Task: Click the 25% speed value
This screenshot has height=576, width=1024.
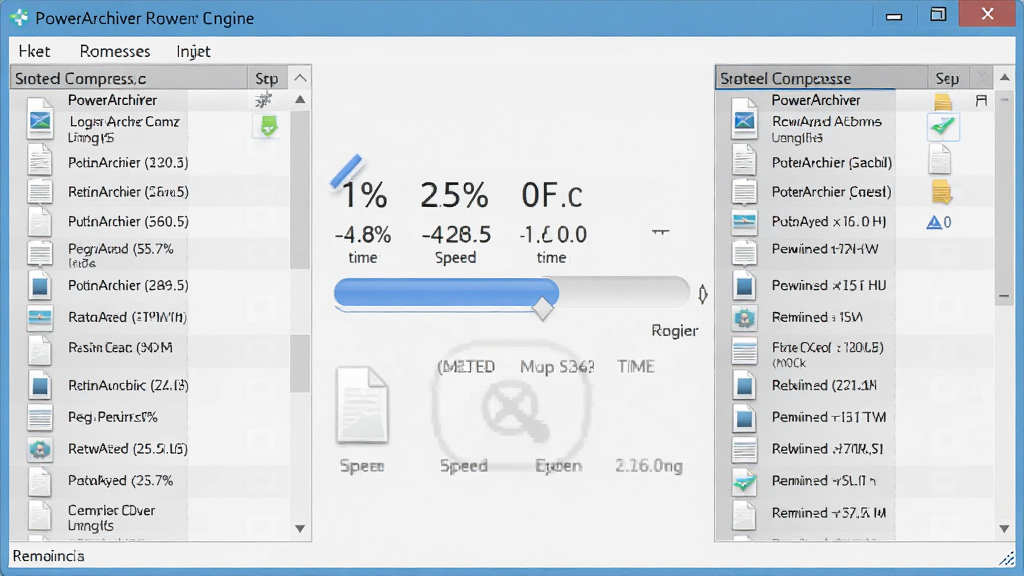Action: (454, 195)
